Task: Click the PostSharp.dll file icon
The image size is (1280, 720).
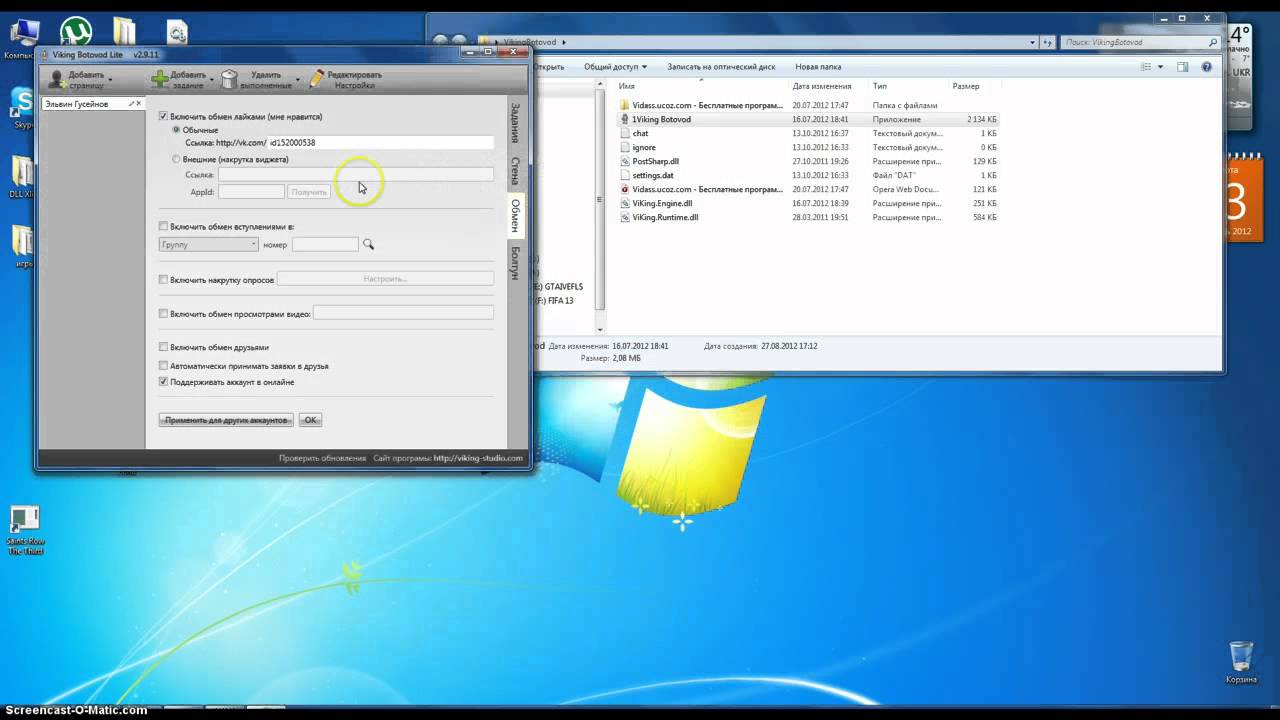Action: 624,161
